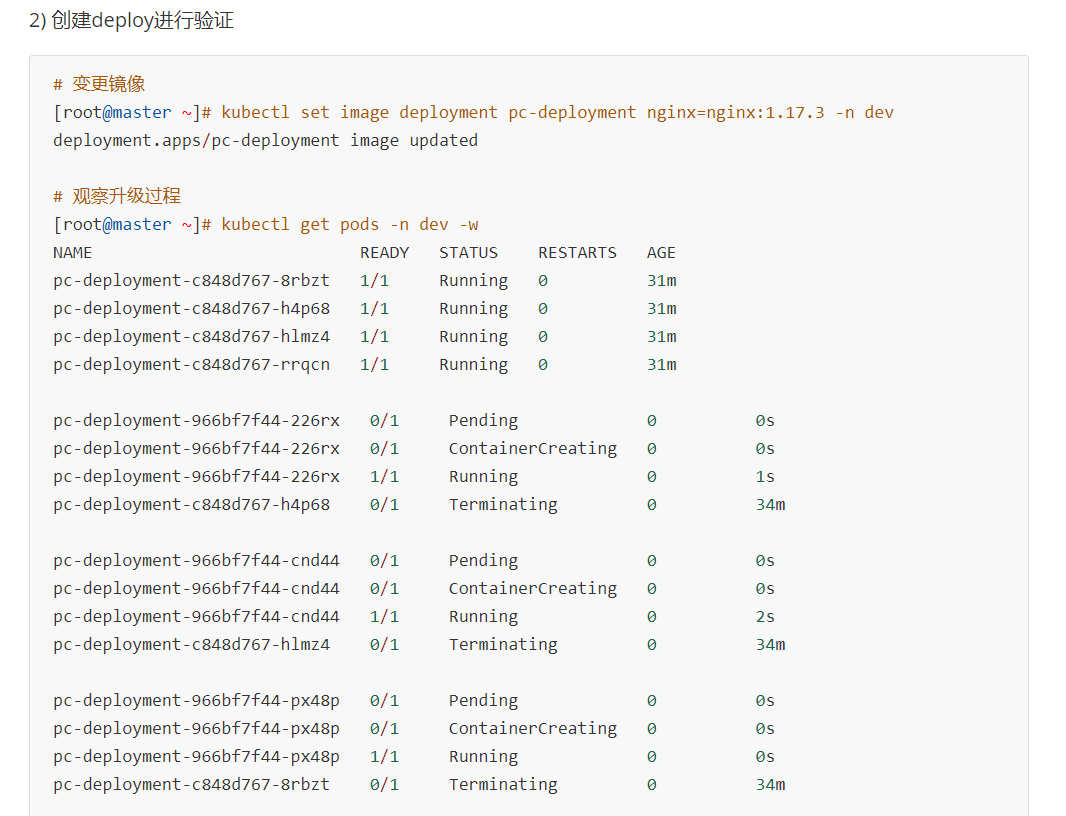Click "deployment.apps/pc-deployment image updated" output line
The image size is (1066, 816).
pyautogui.click(x=265, y=141)
